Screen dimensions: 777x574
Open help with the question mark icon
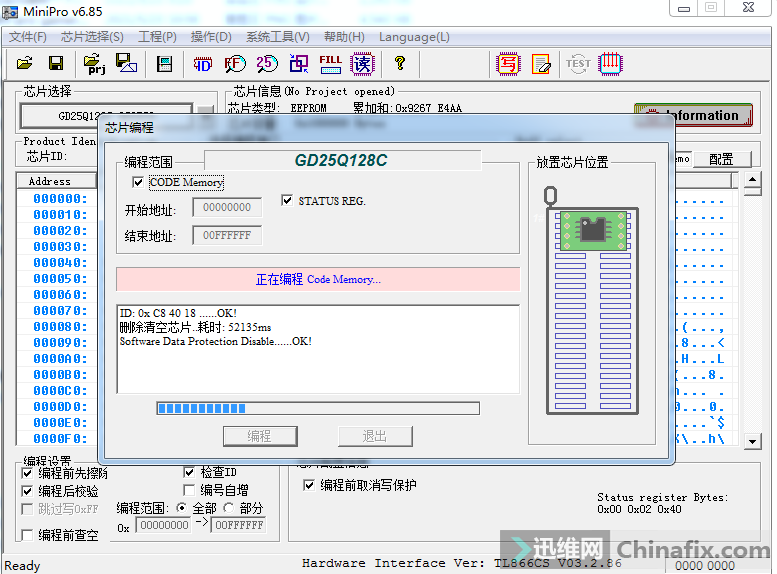click(x=400, y=63)
